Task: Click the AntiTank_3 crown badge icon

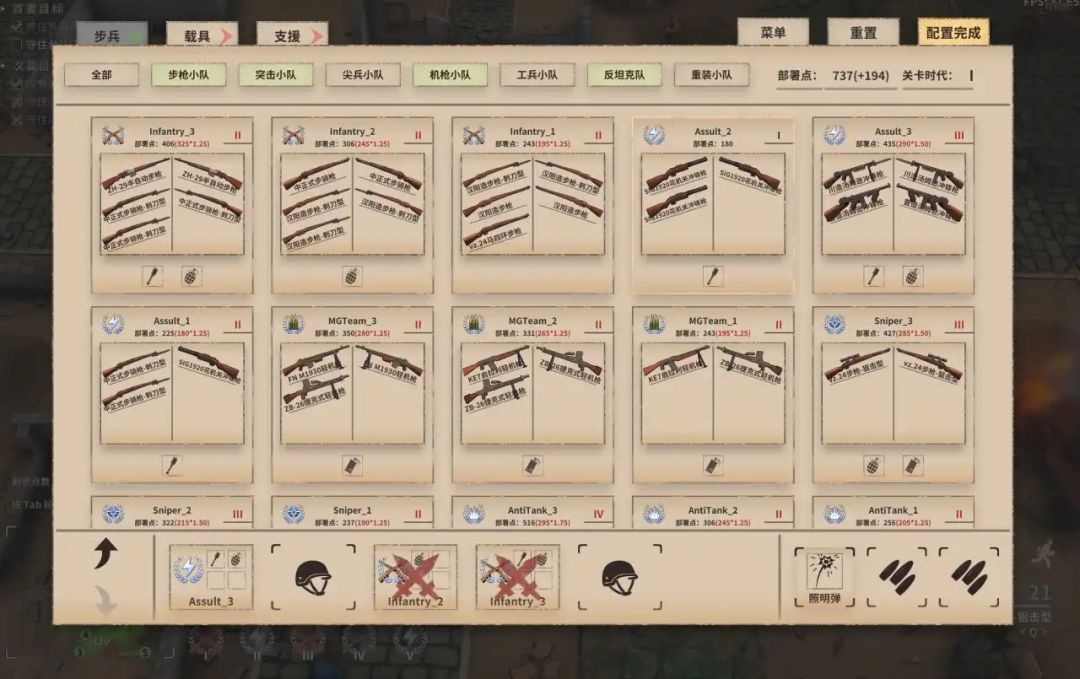Action: (x=474, y=514)
